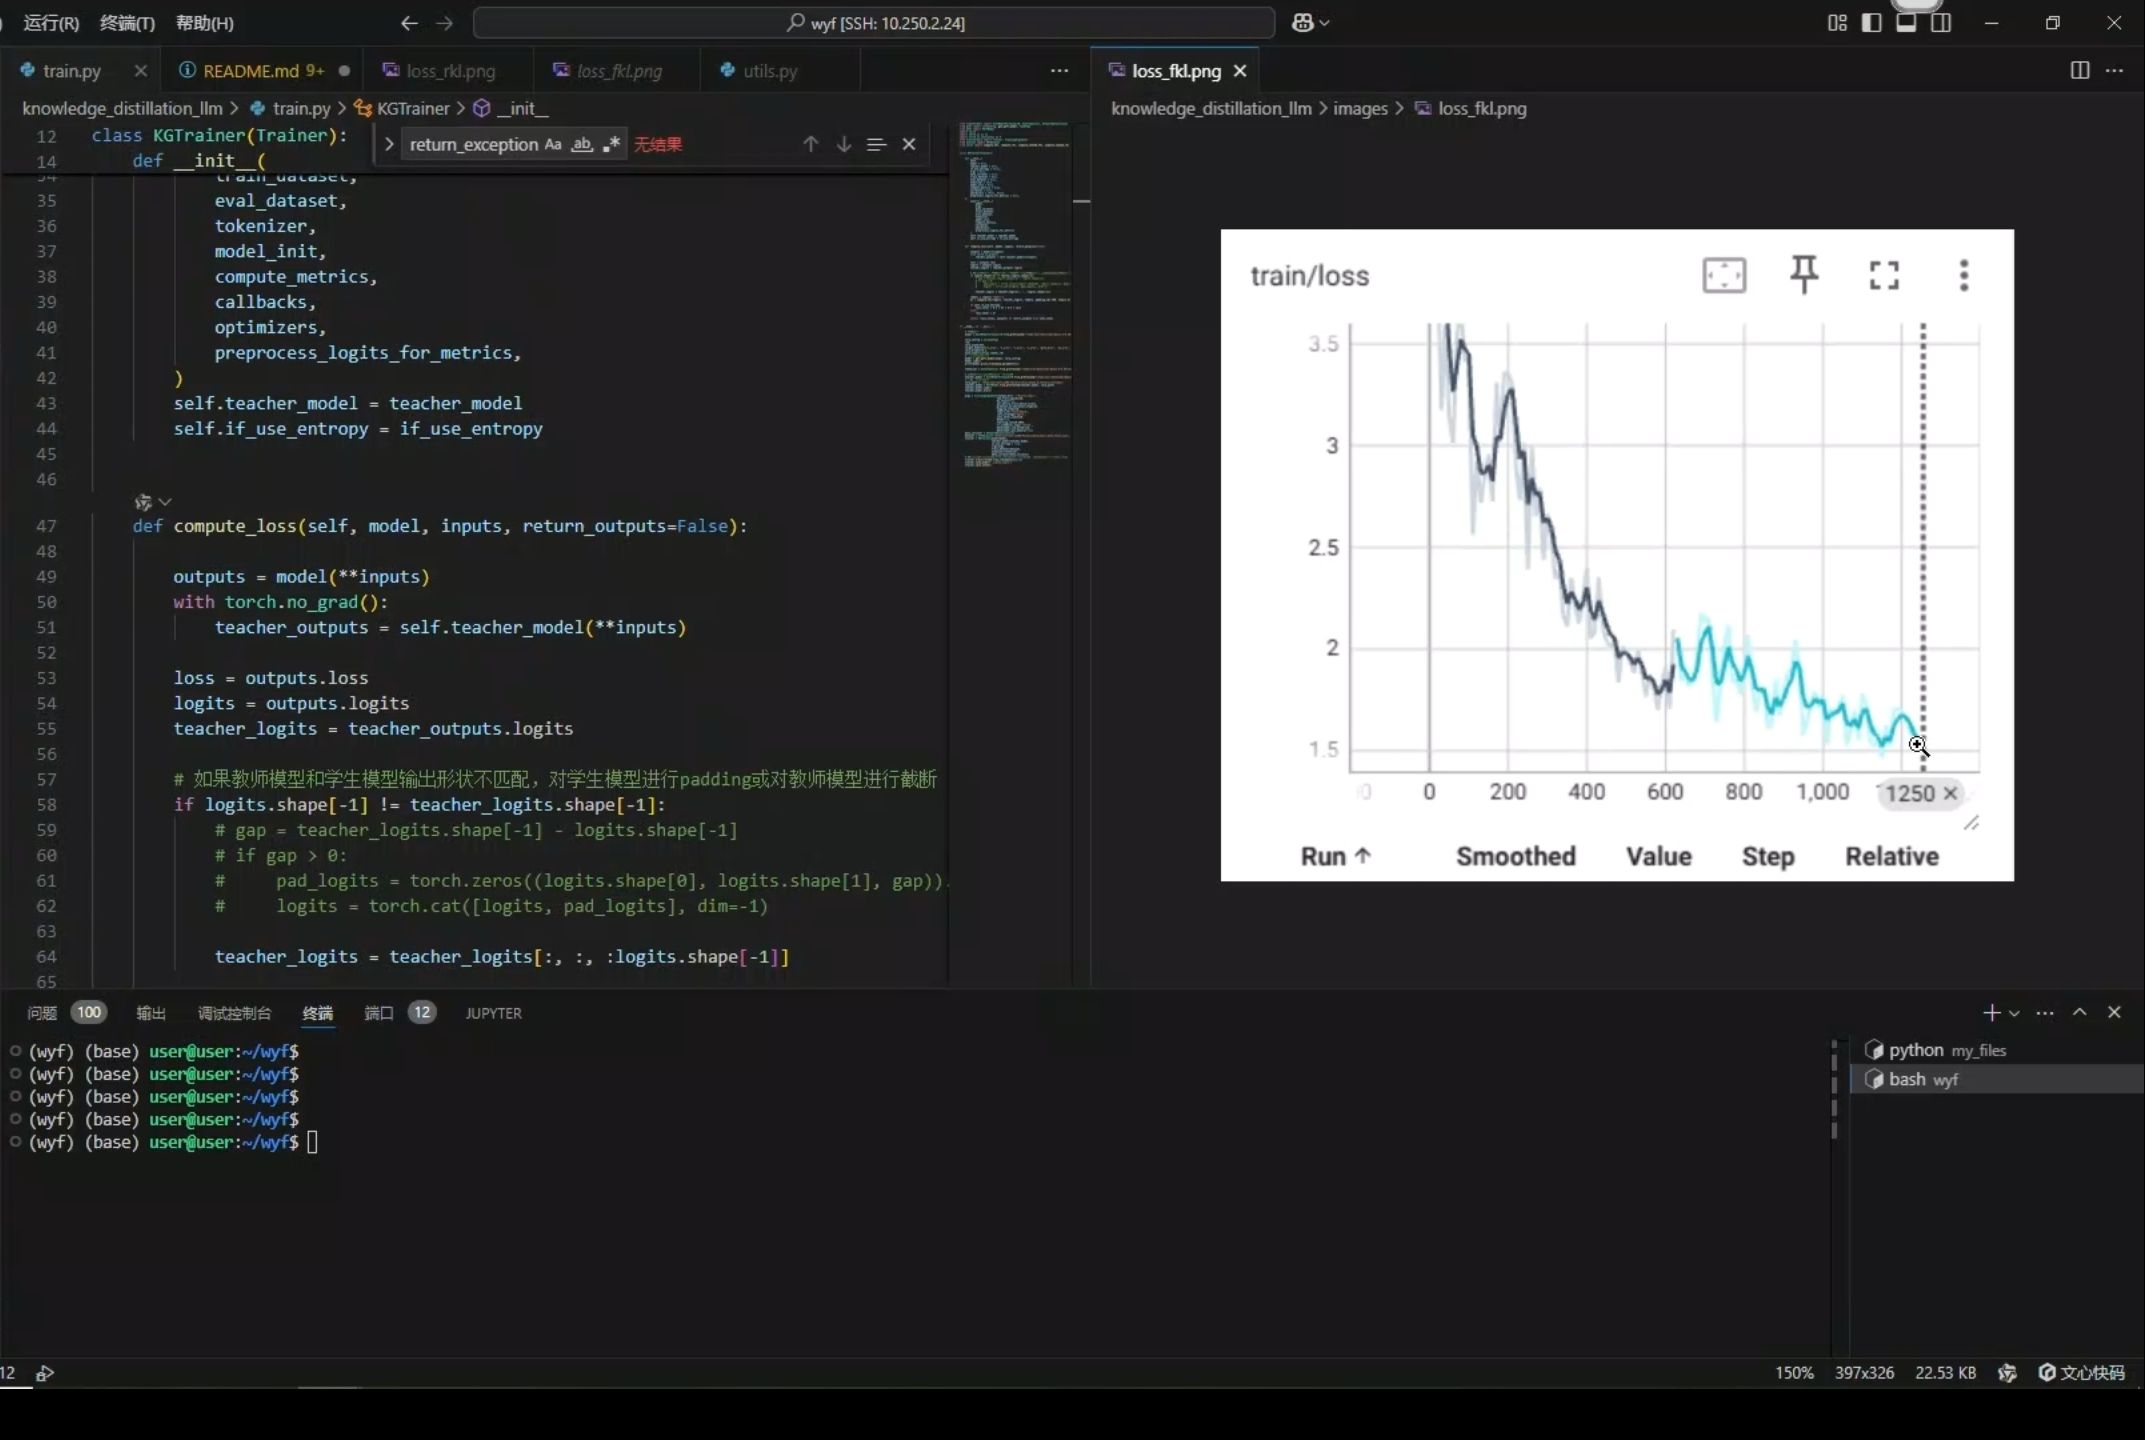Image resolution: width=2145 pixels, height=1440 pixels.
Task: Click the 150% zoom level in status bar
Action: (x=1793, y=1372)
